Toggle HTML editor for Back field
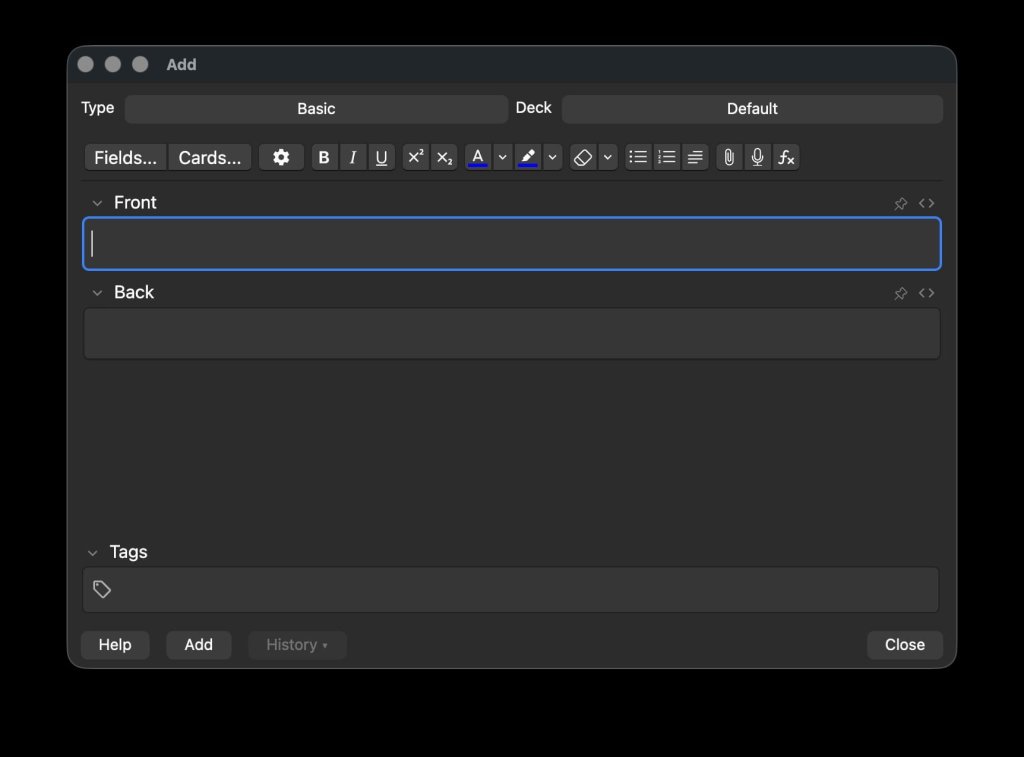This screenshot has height=757, width=1024. click(926, 293)
